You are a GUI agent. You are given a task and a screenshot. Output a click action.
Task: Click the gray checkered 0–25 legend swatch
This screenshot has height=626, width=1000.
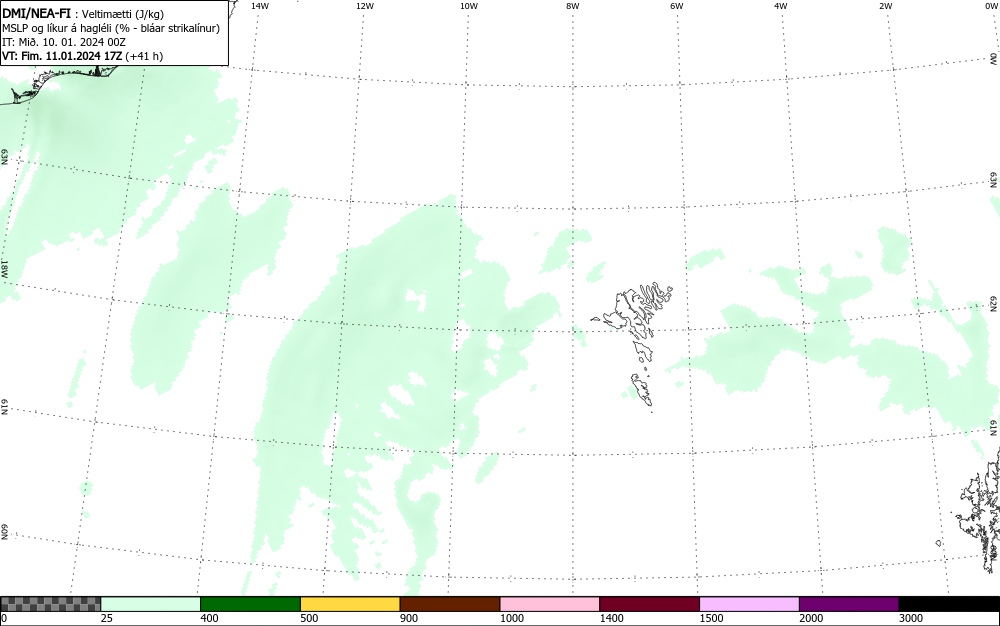50,604
